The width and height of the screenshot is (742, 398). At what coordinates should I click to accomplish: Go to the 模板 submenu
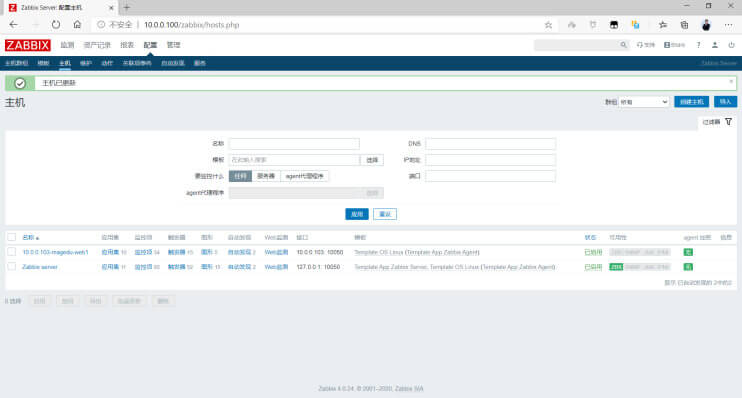pos(43,63)
